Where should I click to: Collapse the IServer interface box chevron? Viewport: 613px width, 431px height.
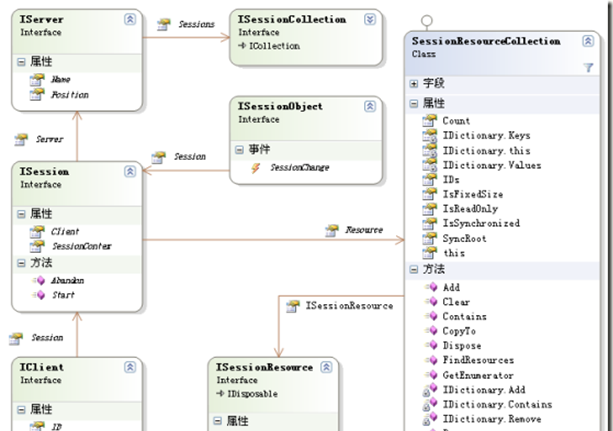(x=130, y=19)
